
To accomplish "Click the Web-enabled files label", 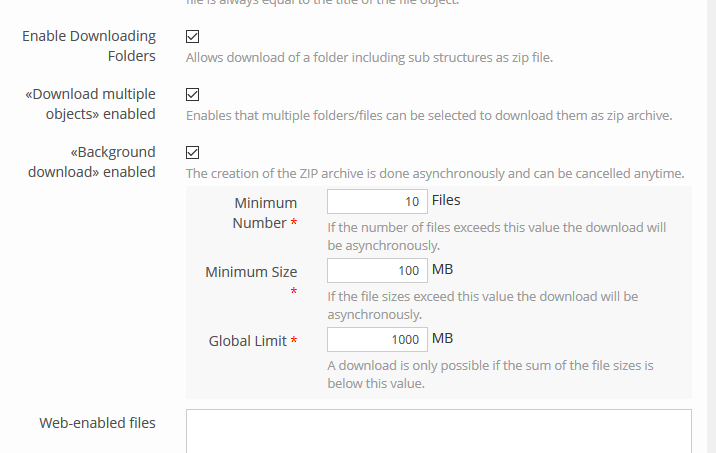I will click(x=97, y=423).
